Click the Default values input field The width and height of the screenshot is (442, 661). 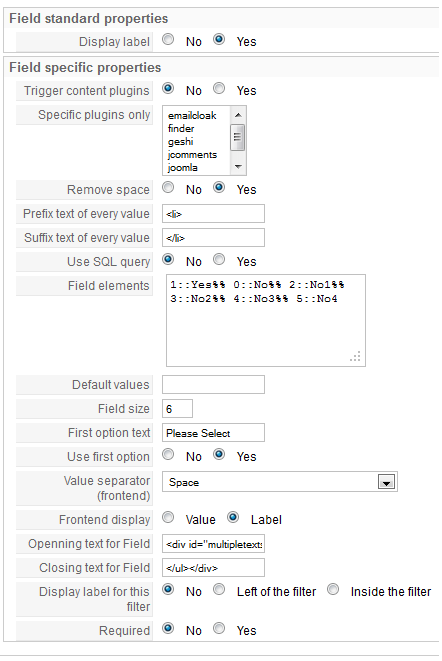click(213, 384)
